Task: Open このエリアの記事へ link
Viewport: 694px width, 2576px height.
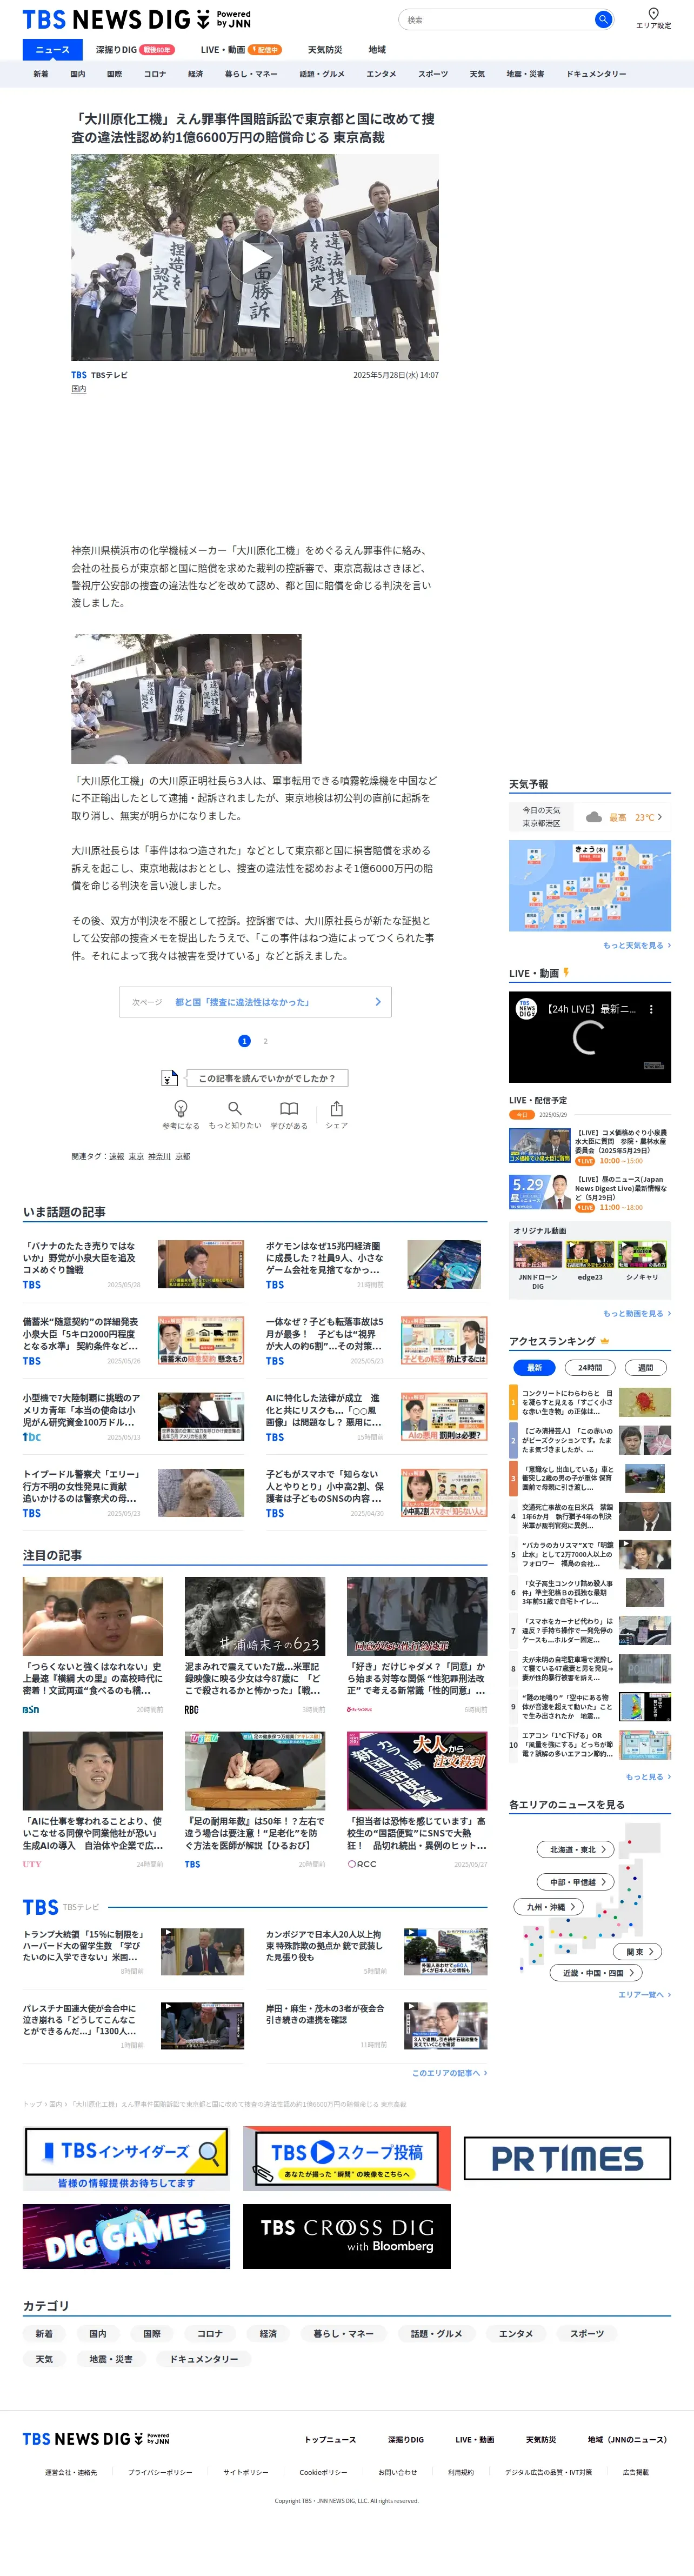Action: click(x=449, y=2073)
